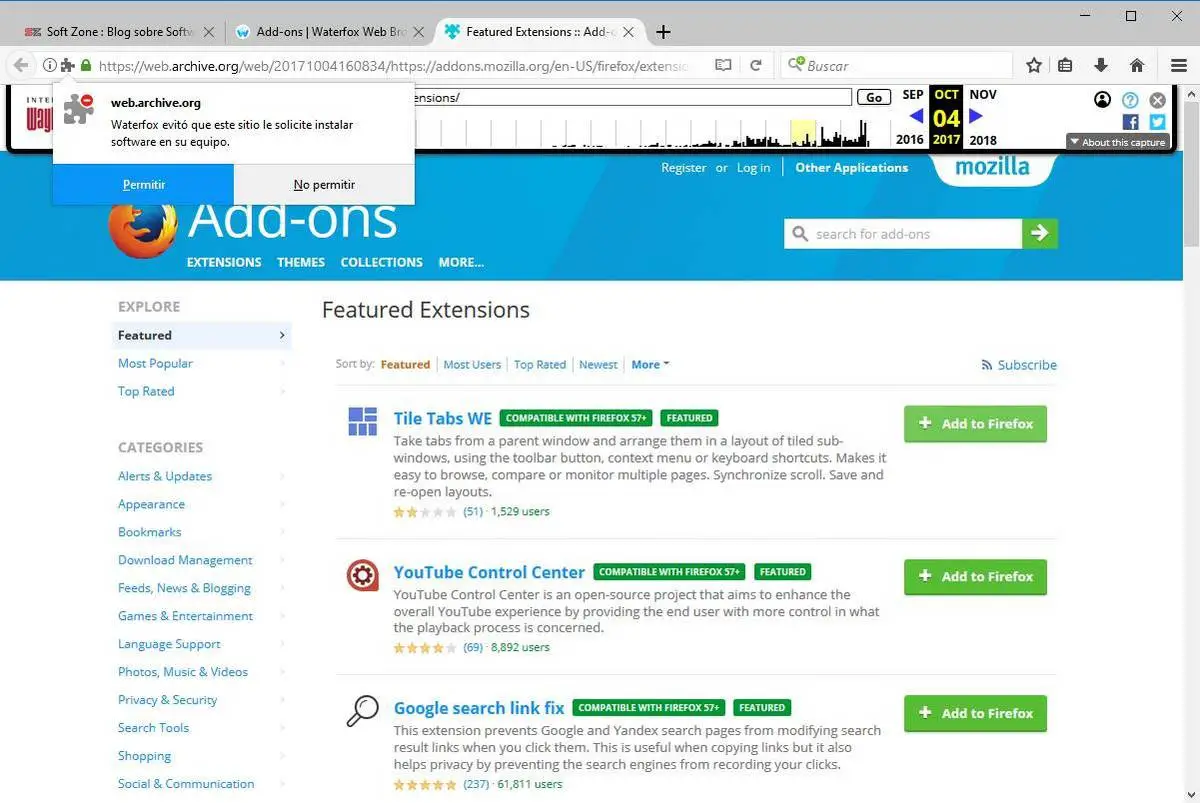Sort by Newest
This screenshot has width=1200, height=803.
[598, 365]
